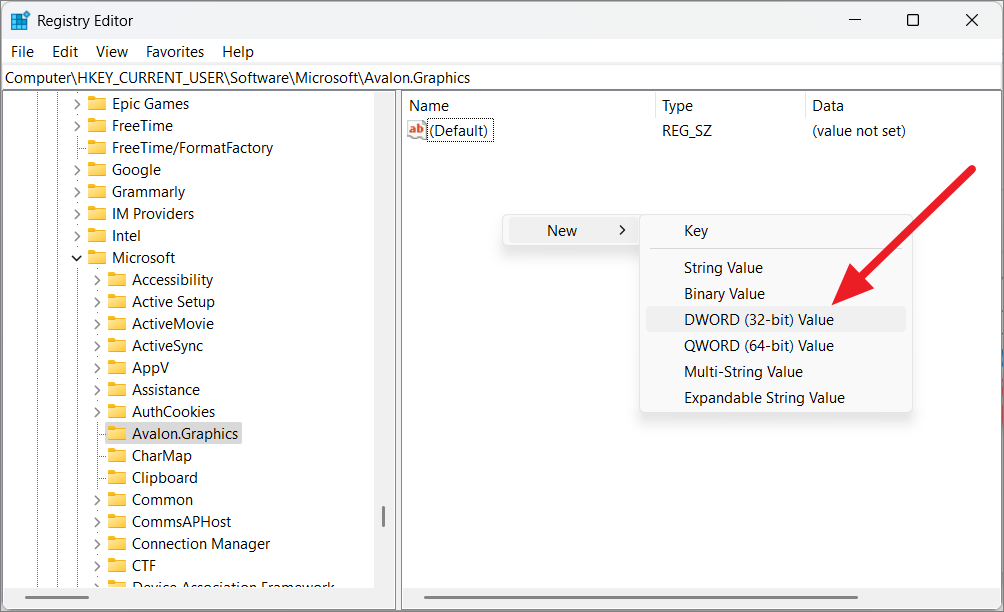Viewport: 1004px width, 612px height.
Task: Expand the Accessibility key chevron
Action: point(97,280)
